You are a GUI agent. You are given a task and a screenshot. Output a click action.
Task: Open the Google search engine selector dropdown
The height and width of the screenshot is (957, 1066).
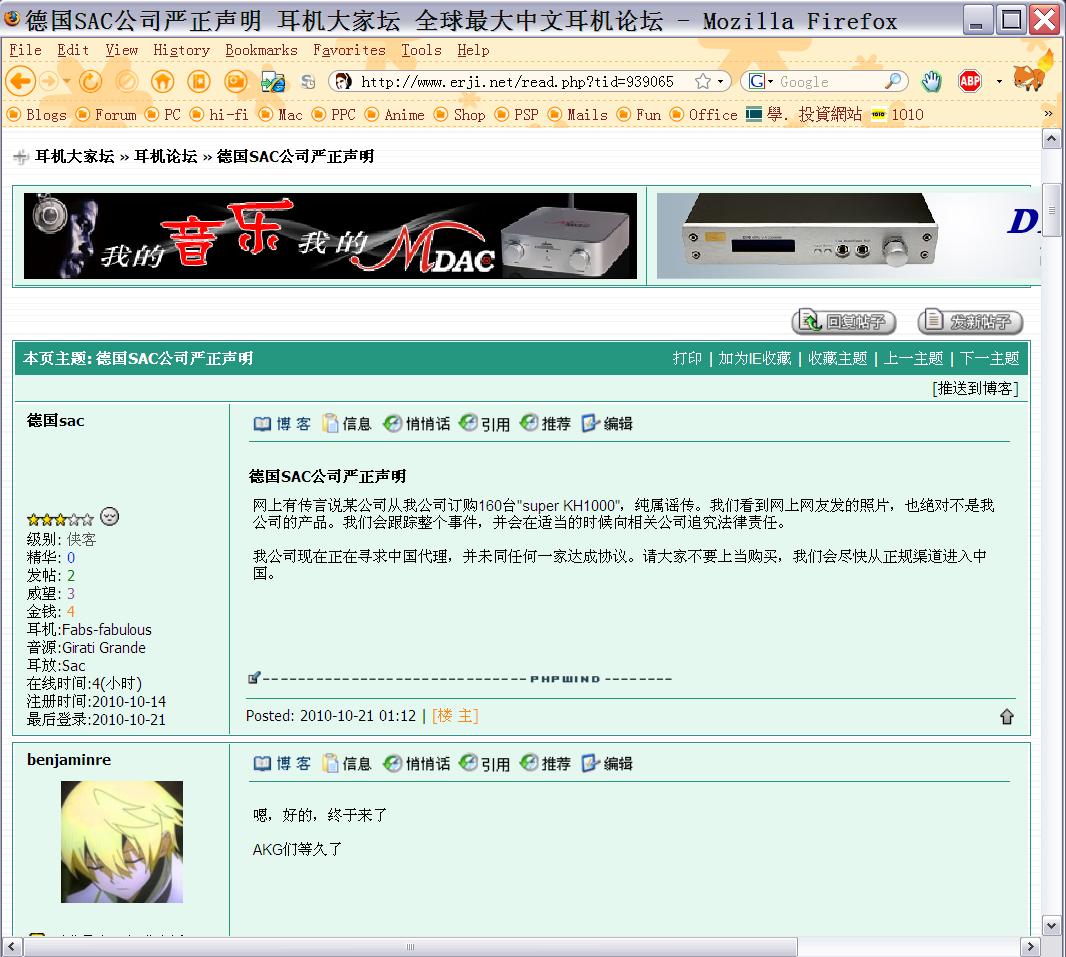761,82
